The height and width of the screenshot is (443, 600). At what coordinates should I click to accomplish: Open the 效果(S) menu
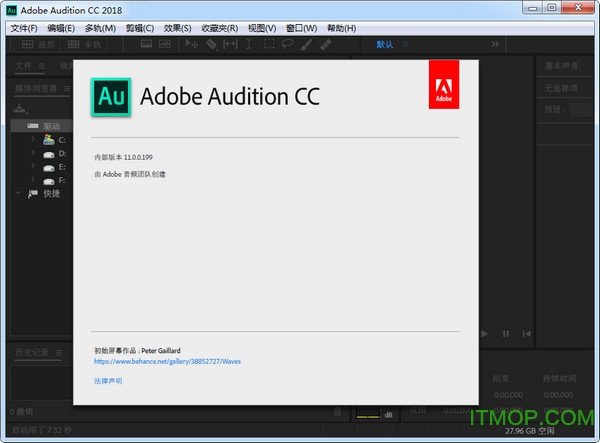point(177,28)
